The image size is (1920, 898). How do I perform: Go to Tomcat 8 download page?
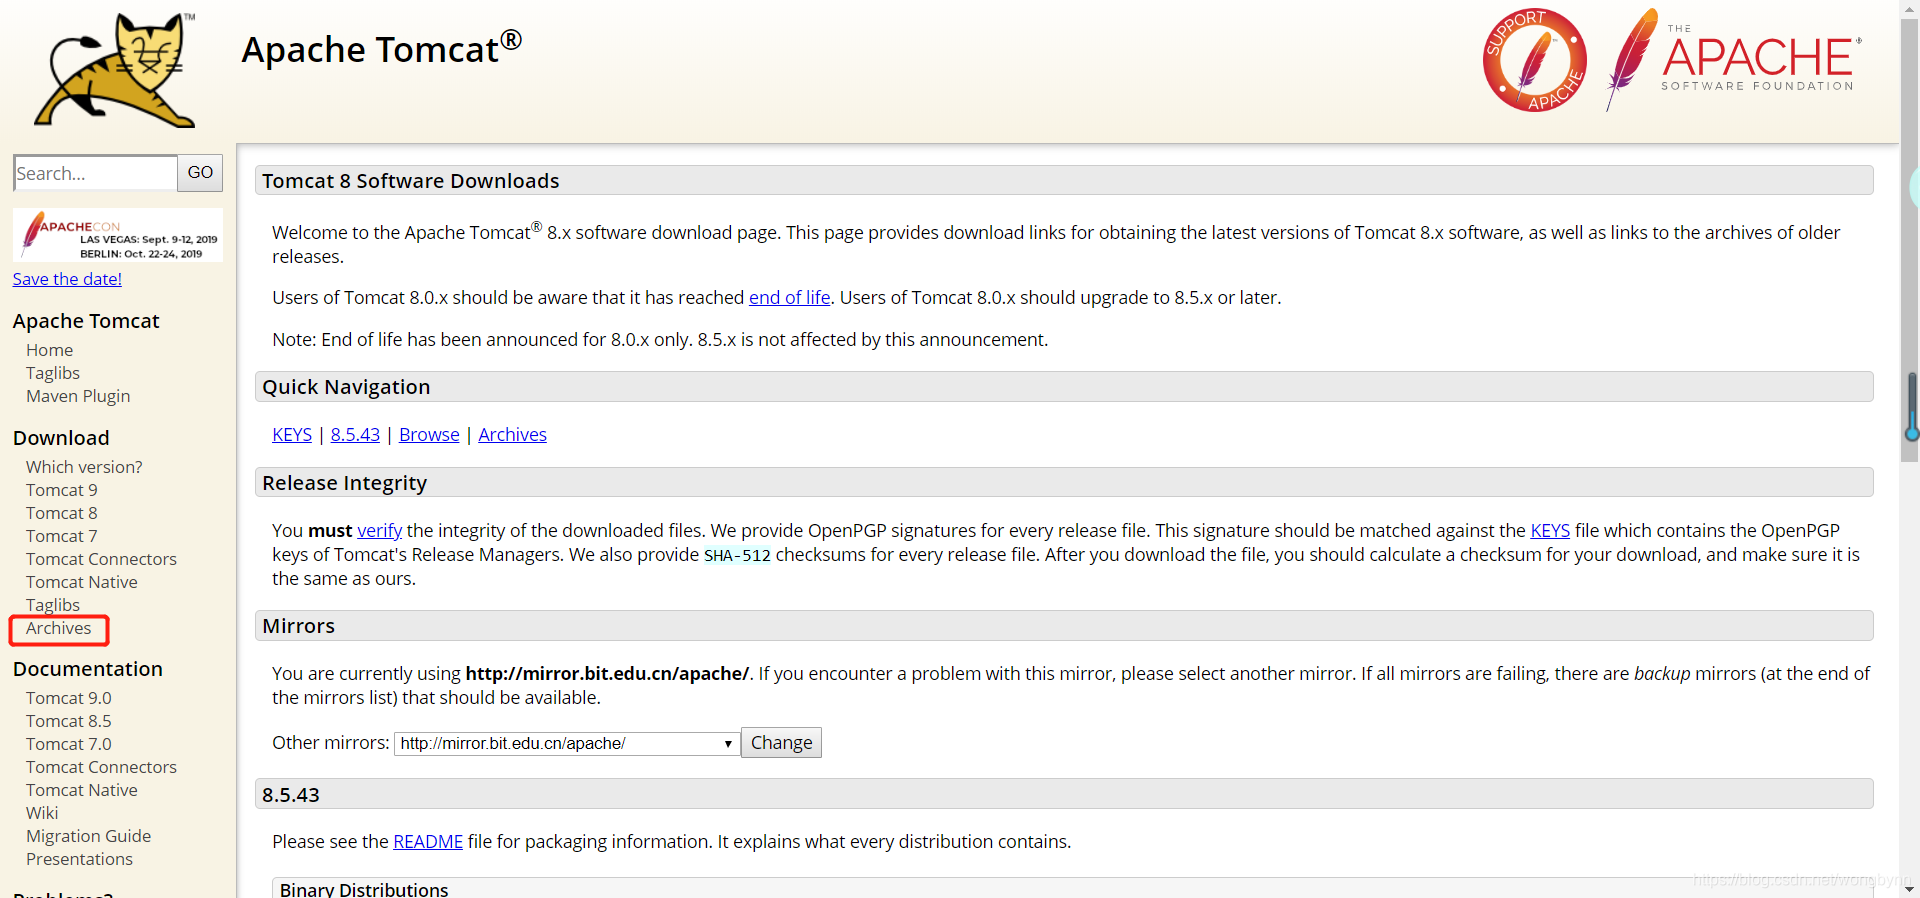[x=62, y=513]
